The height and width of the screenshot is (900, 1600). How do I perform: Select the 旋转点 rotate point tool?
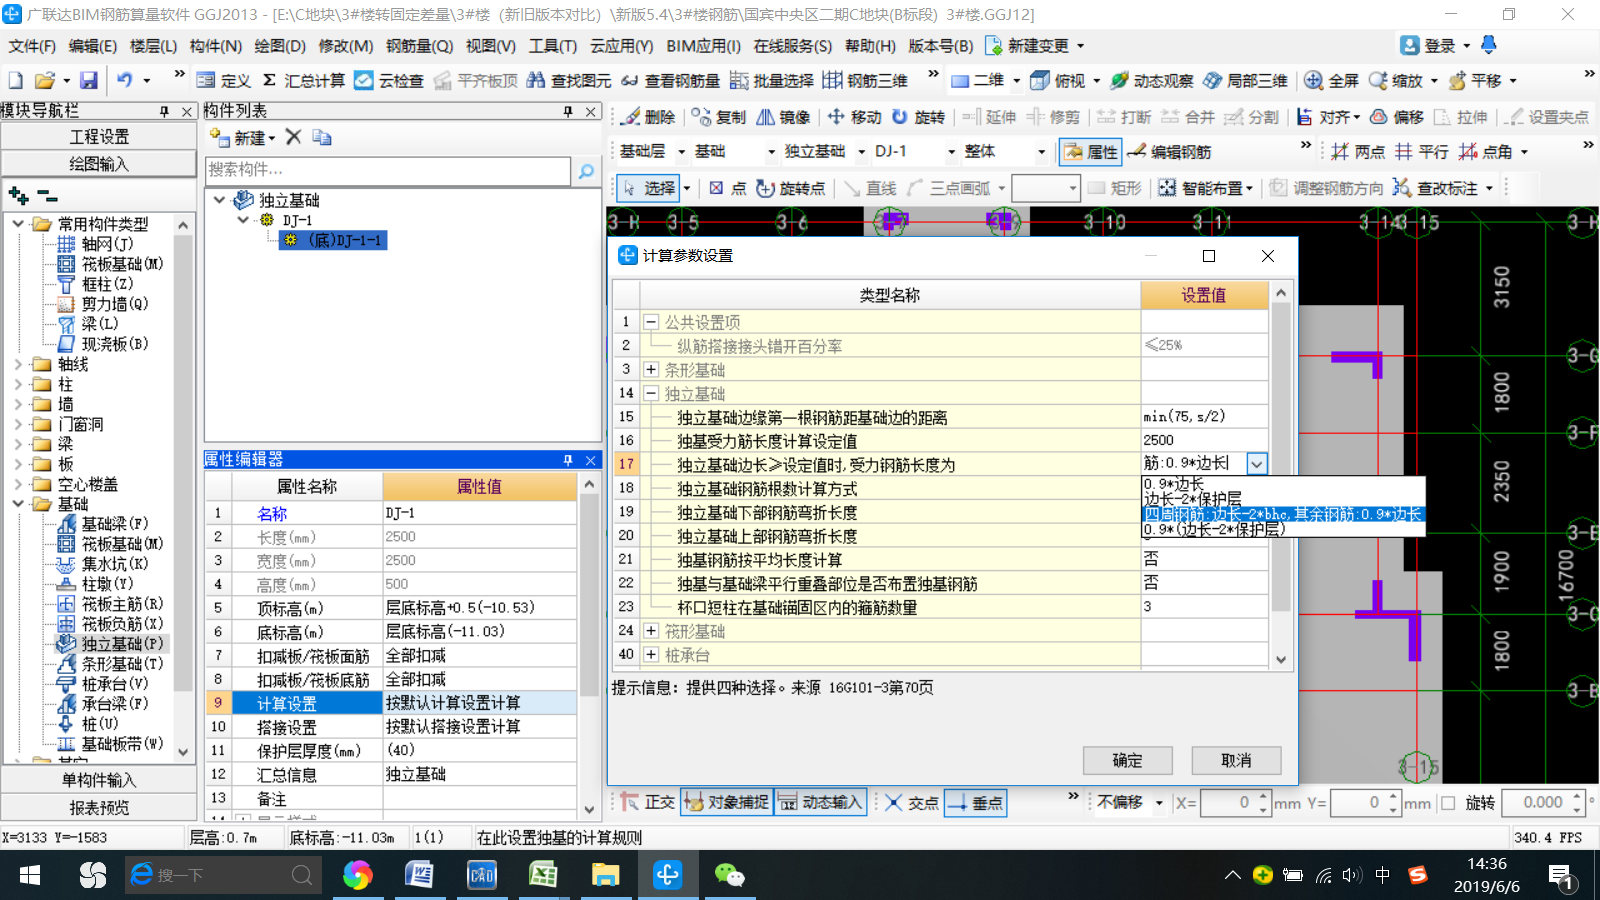click(x=790, y=188)
